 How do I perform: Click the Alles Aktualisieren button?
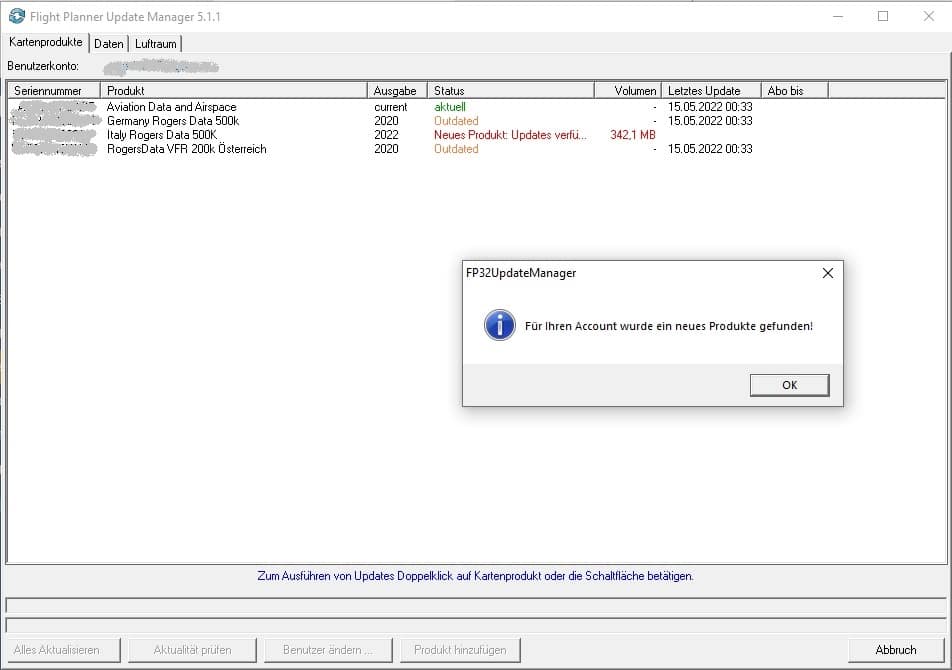(x=57, y=650)
